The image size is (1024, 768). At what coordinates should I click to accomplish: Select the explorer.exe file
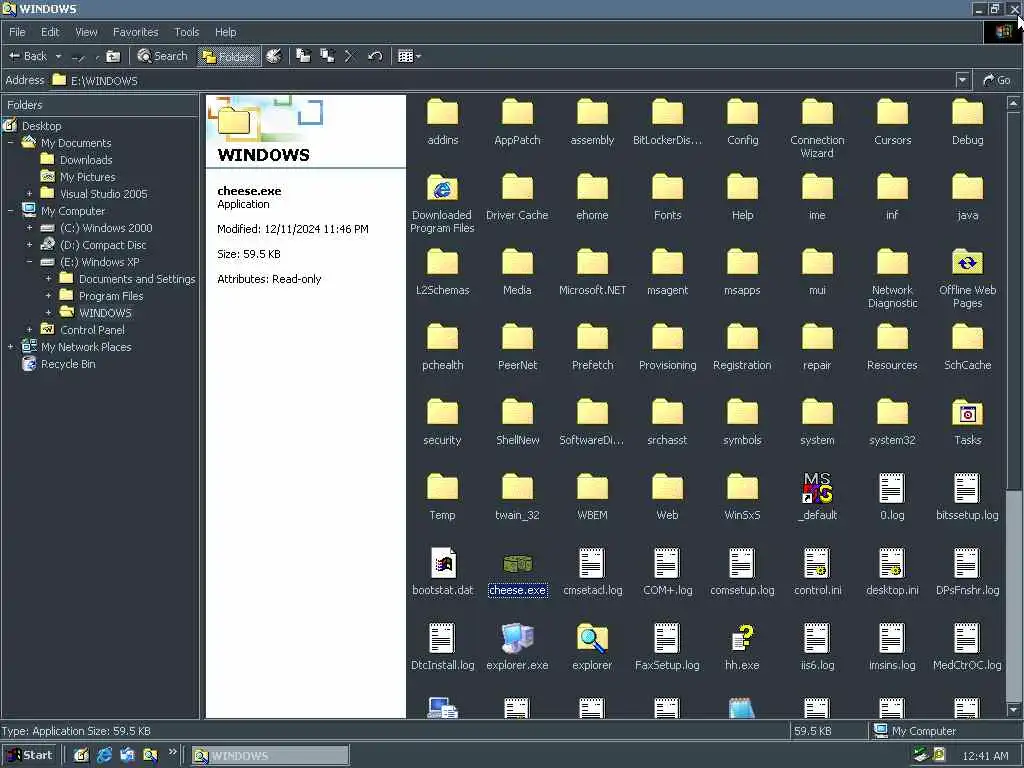(x=517, y=647)
